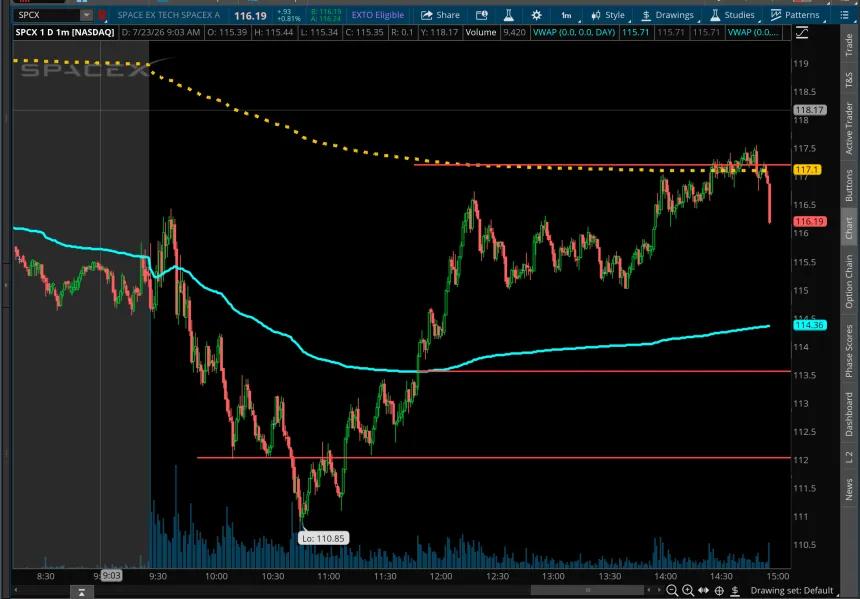Switch to the Active Trader sidebar tab
The width and height of the screenshot is (860, 599).
click(849, 129)
